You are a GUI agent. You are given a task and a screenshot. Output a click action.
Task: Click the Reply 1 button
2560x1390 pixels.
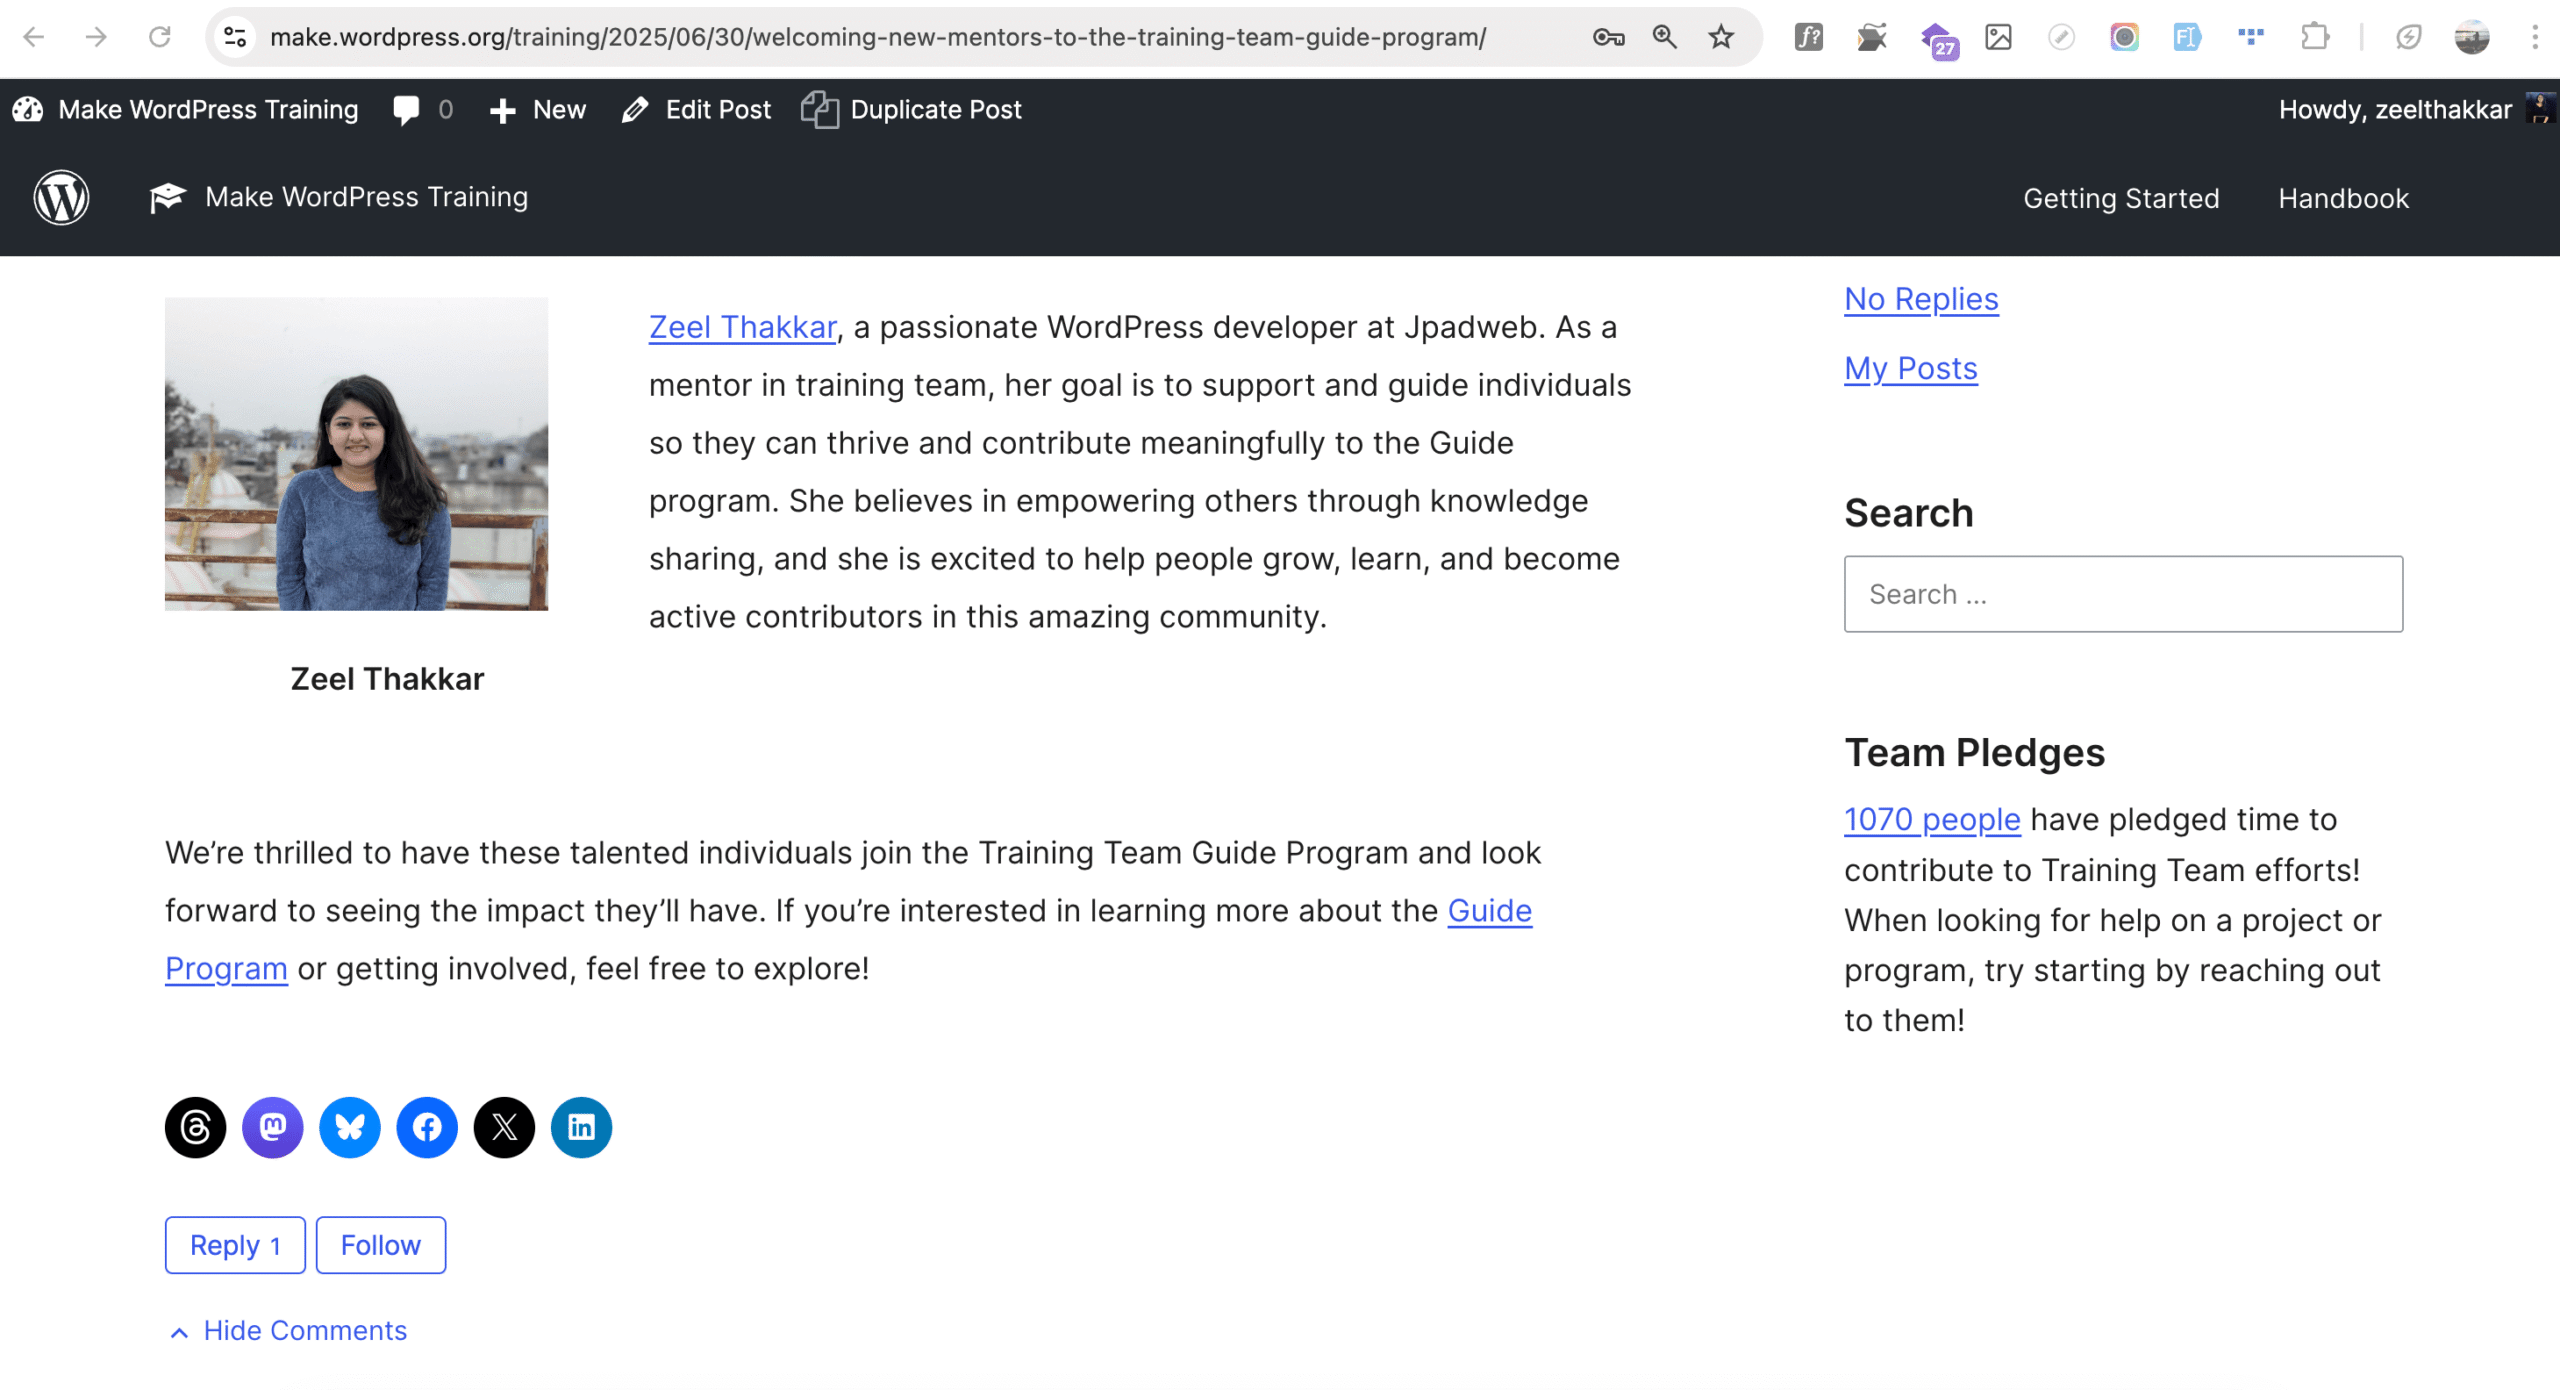235,1245
